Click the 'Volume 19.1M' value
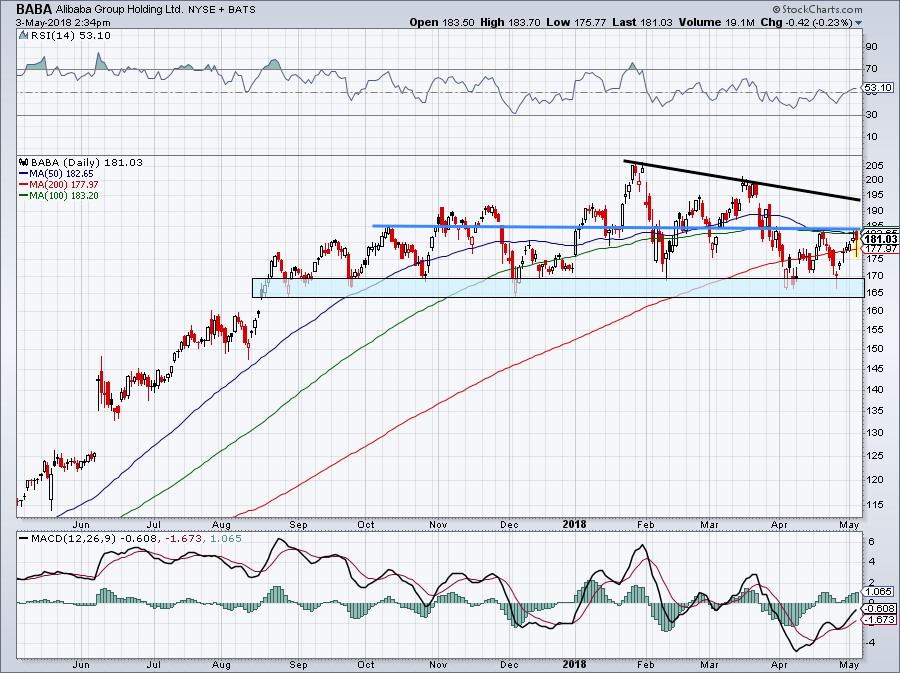Screen dimensions: 900x673 click(716, 22)
